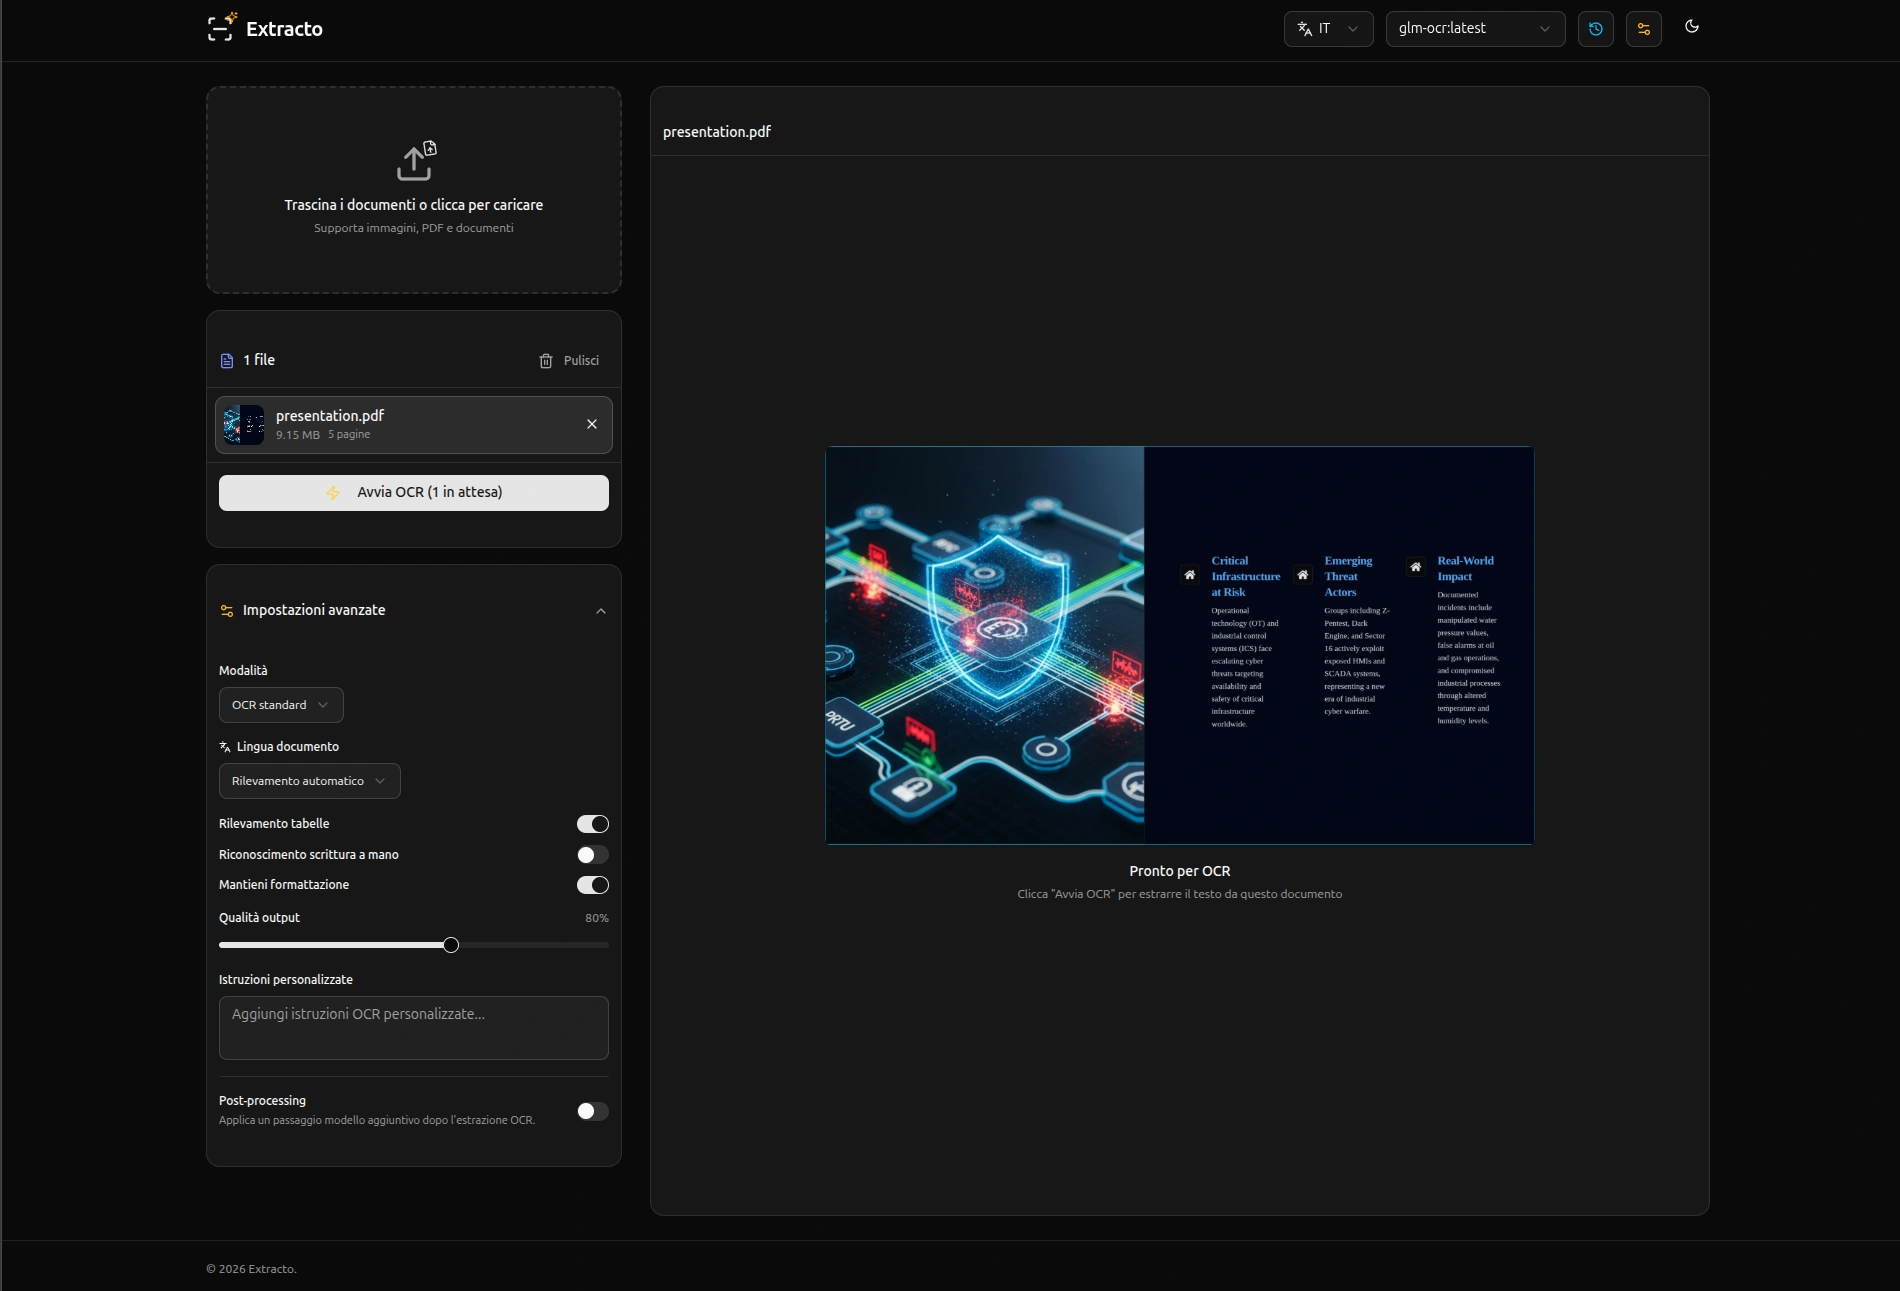Disable Rilevamento tabelle toggle

(592, 824)
